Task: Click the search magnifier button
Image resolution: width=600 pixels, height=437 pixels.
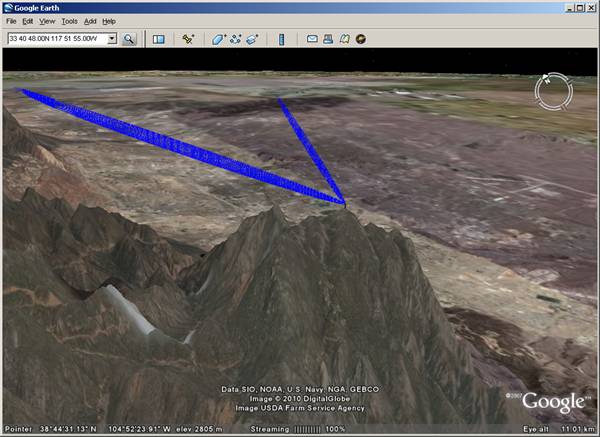Action: pos(129,39)
